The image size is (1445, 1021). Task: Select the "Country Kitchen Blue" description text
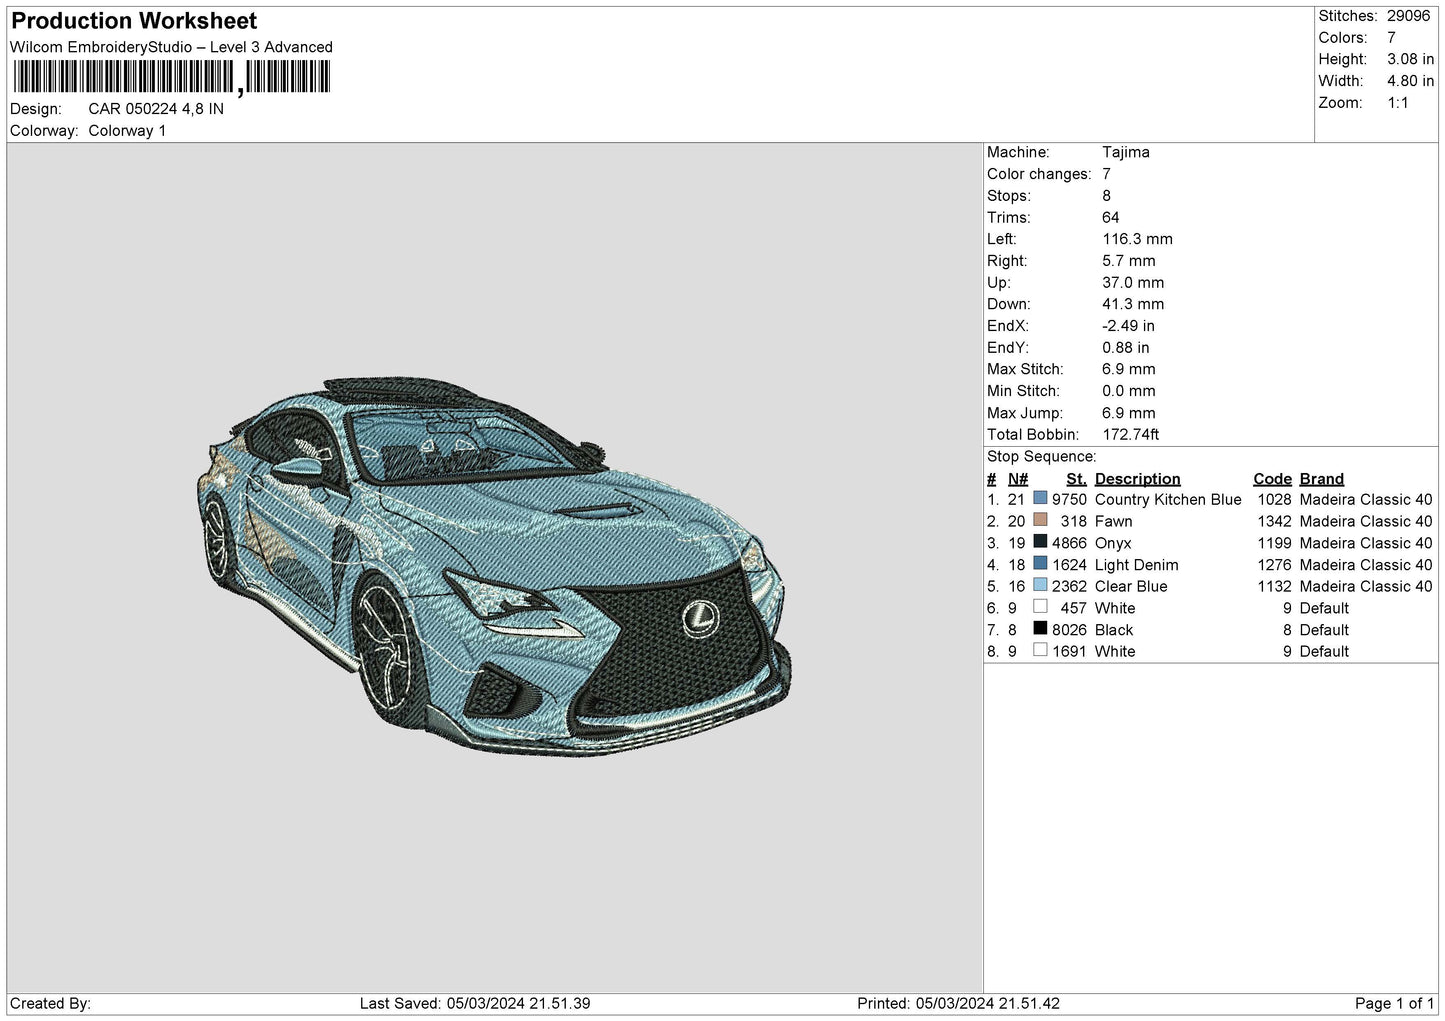click(x=1168, y=499)
